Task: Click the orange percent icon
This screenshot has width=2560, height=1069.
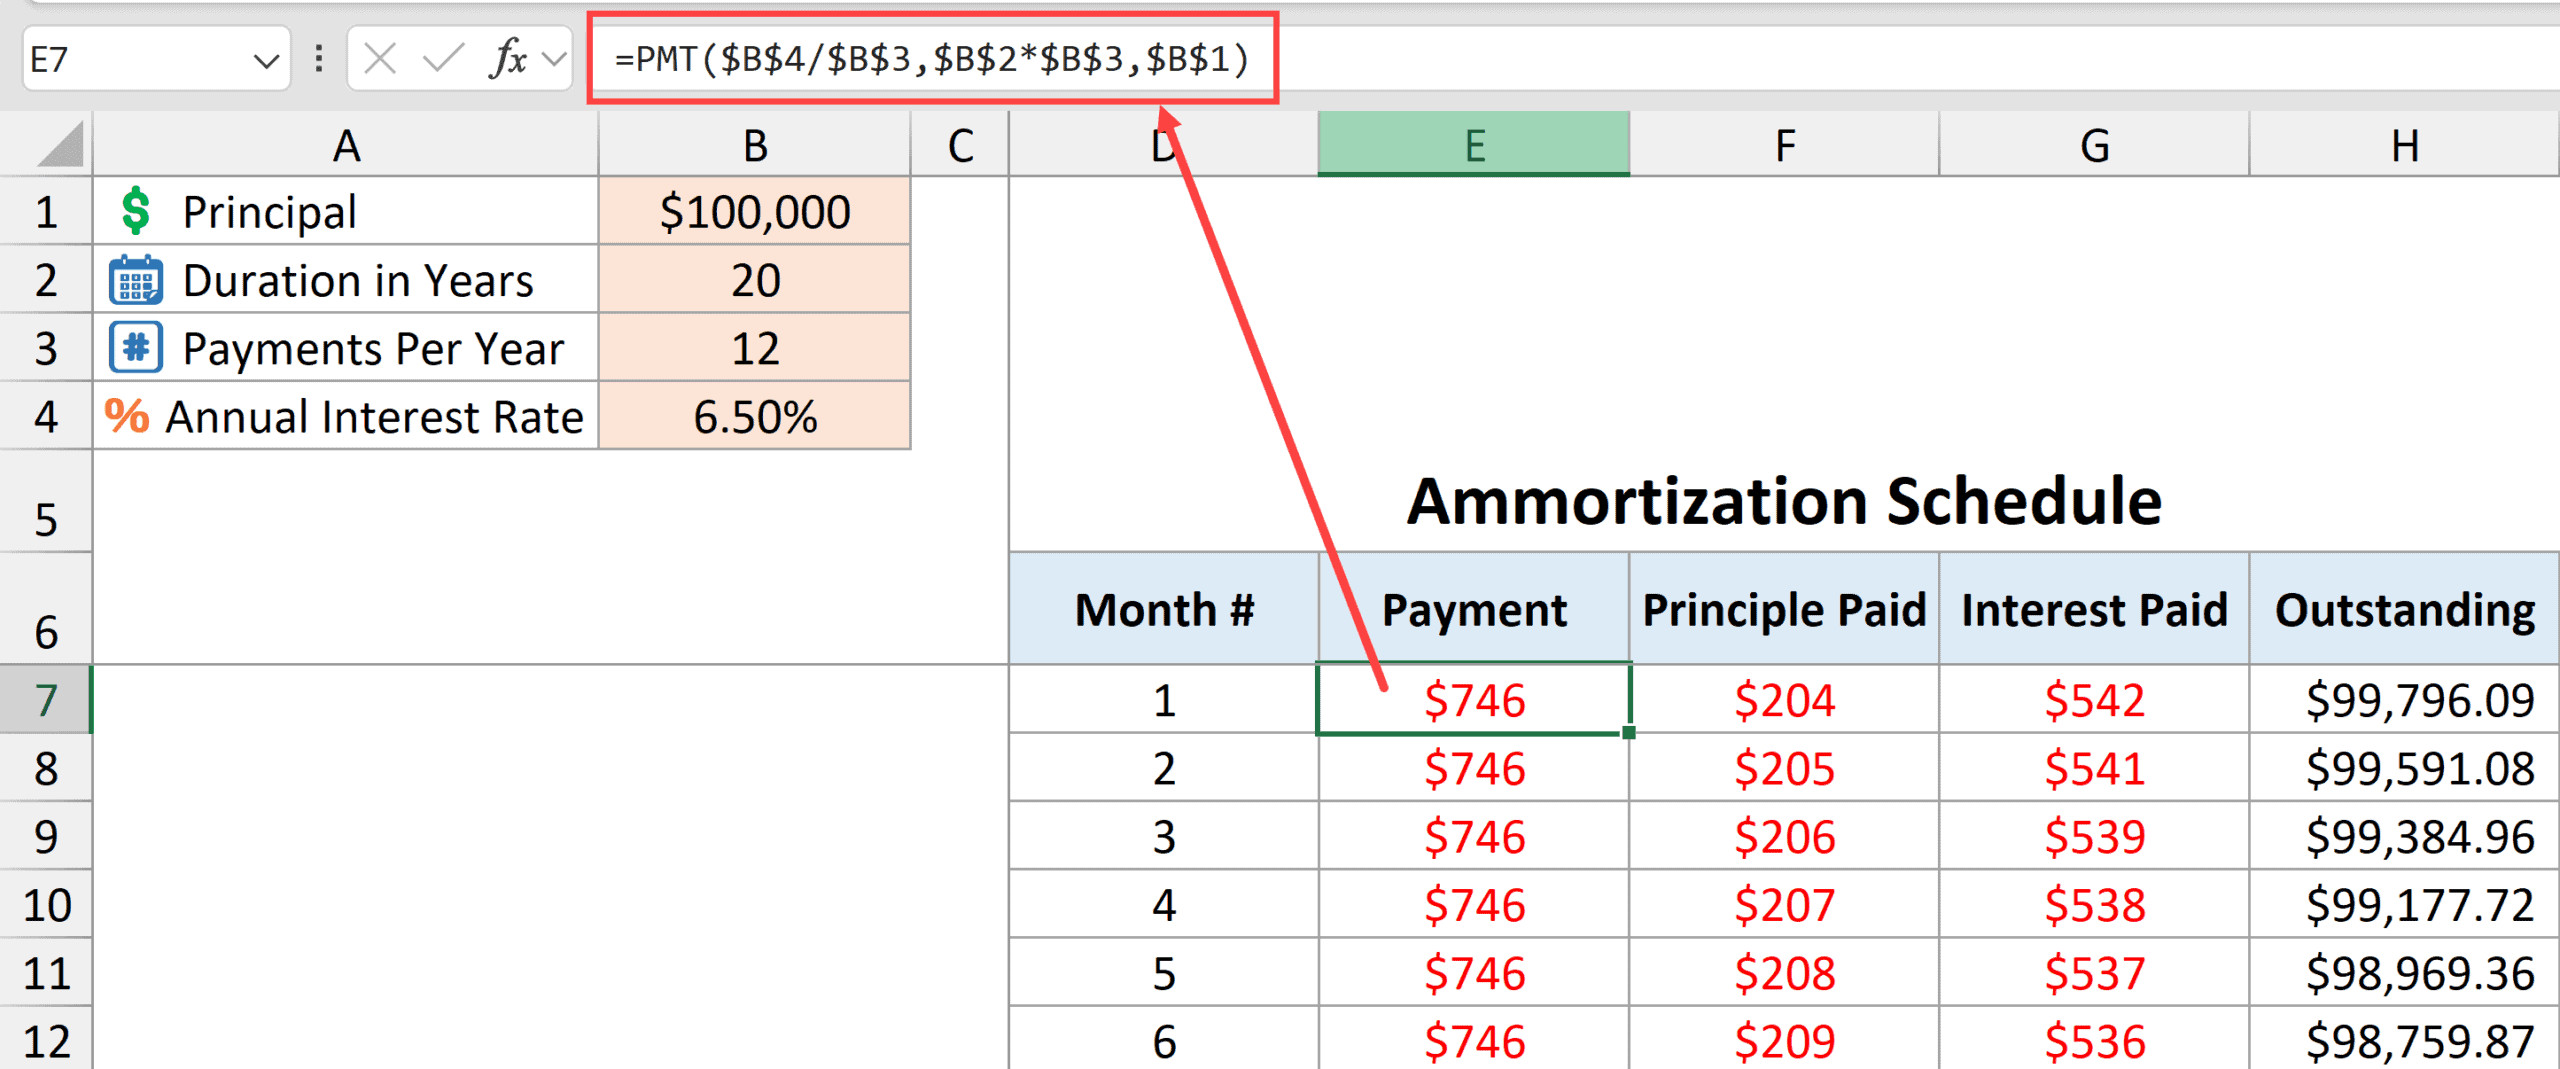Action: click(x=127, y=416)
